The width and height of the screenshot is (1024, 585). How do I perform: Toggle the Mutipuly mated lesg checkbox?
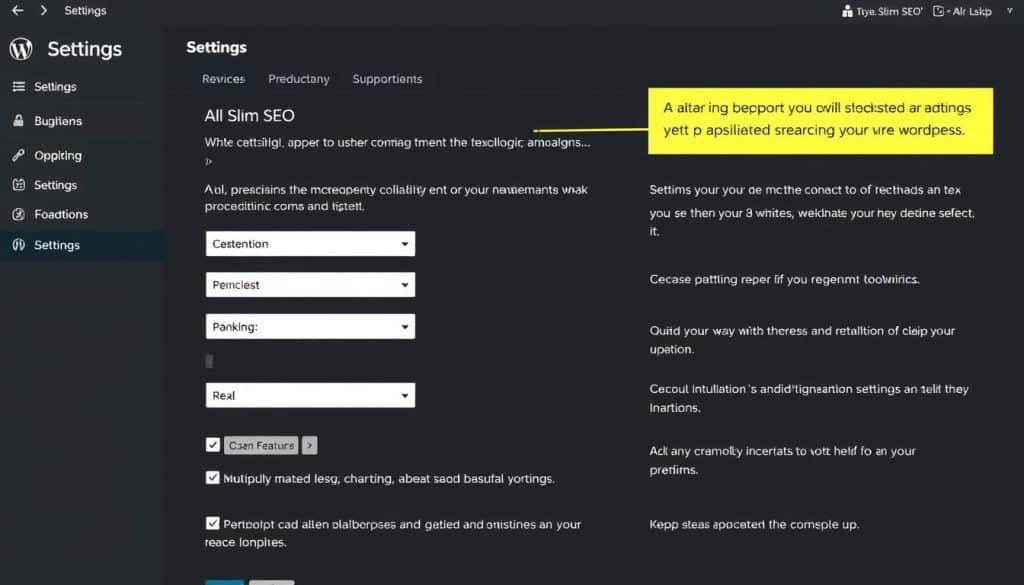click(x=212, y=477)
